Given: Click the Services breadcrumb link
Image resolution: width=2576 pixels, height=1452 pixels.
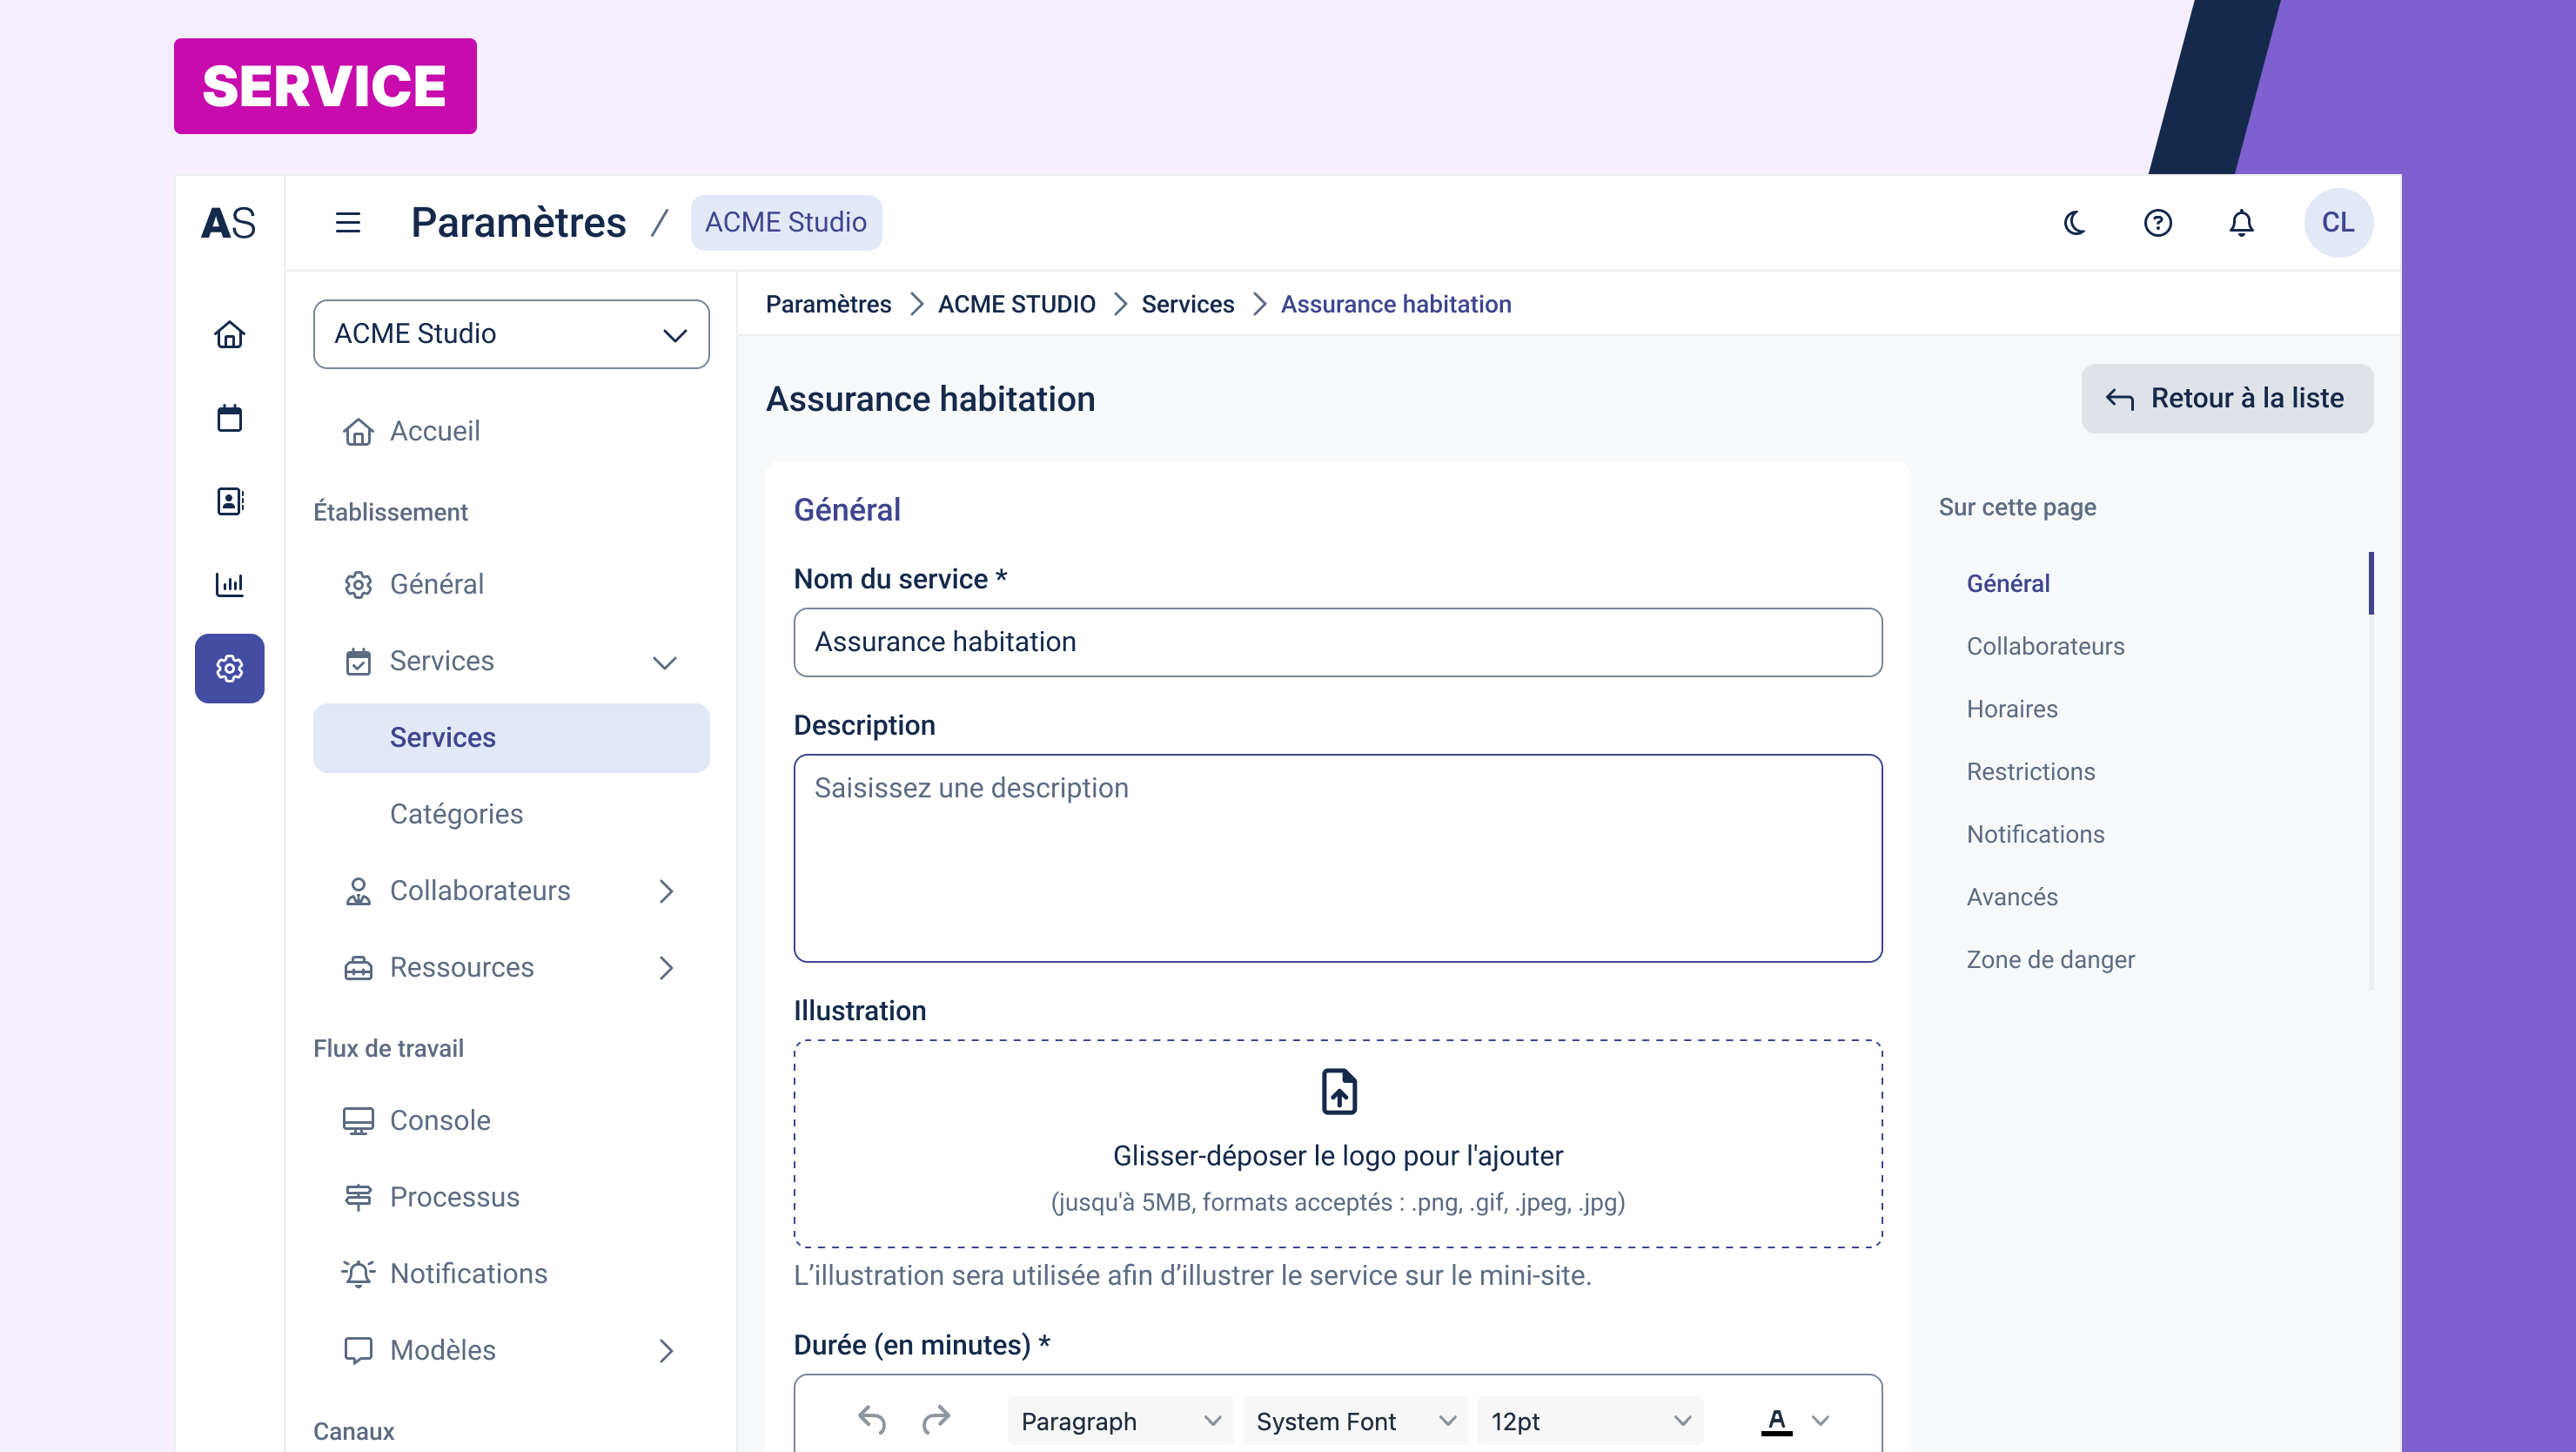Looking at the screenshot, I should coord(1187,304).
